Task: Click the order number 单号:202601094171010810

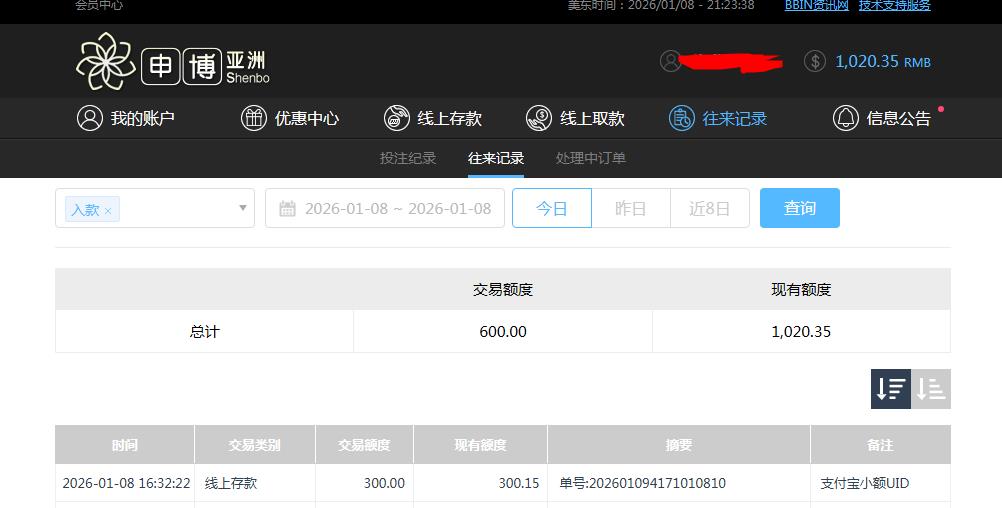Action: coord(642,483)
